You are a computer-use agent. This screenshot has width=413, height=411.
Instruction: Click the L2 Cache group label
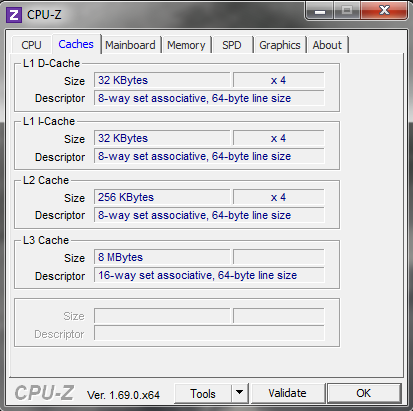[x=46, y=180]
